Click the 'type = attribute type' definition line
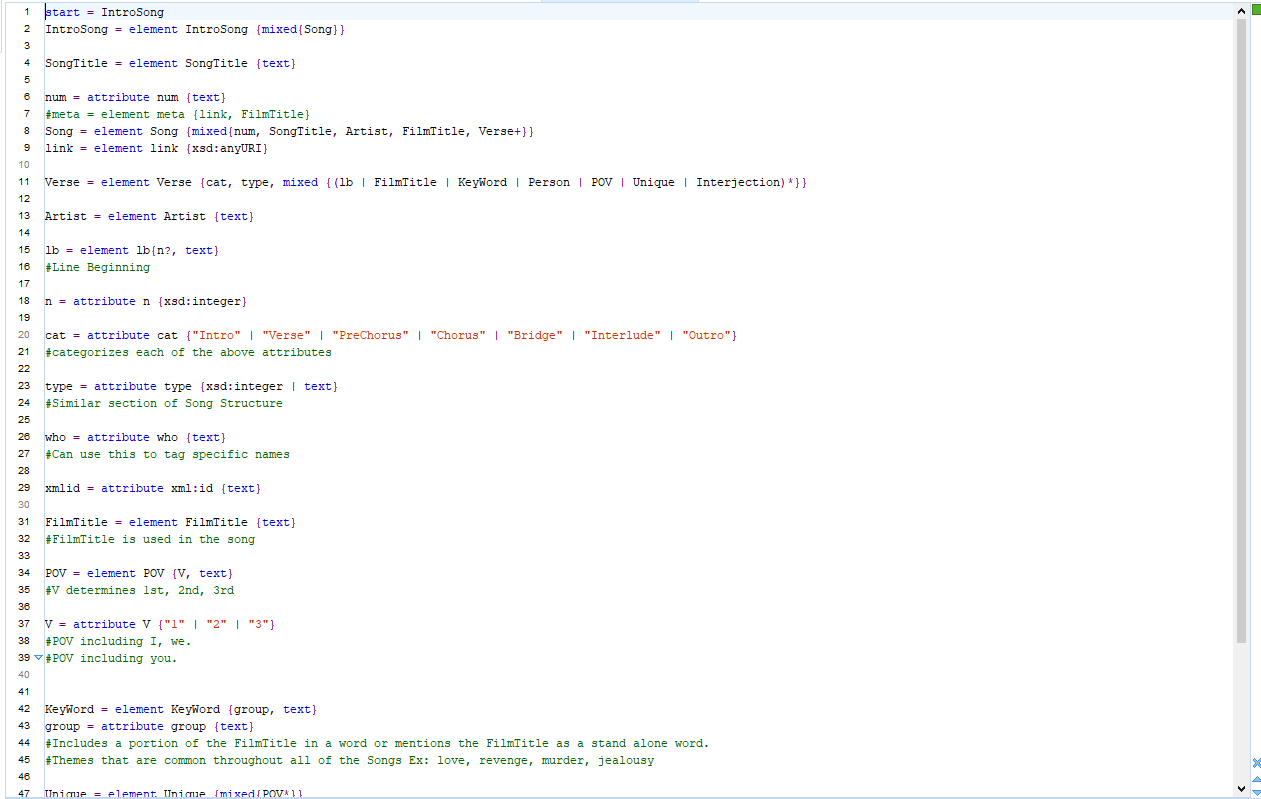 192,386
